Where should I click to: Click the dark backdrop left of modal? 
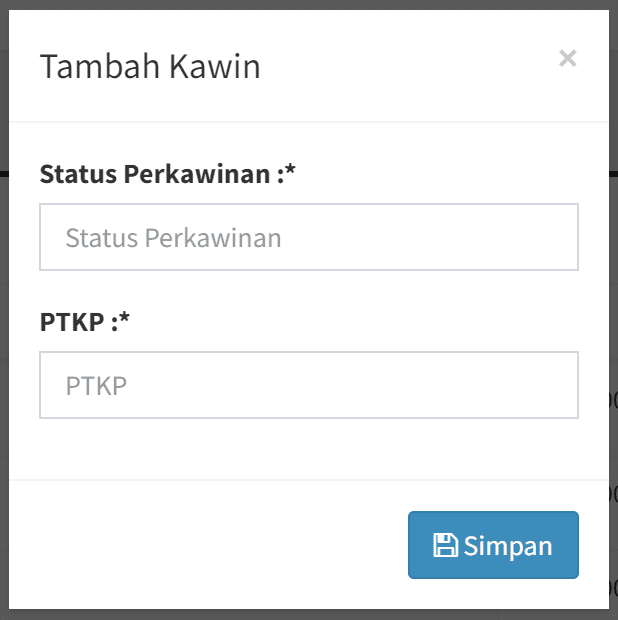4,300
